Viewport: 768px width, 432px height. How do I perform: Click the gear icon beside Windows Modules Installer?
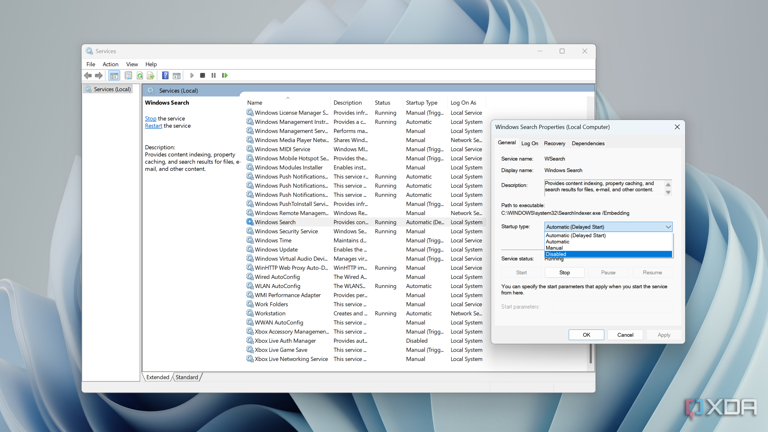[x=250, y=167]
